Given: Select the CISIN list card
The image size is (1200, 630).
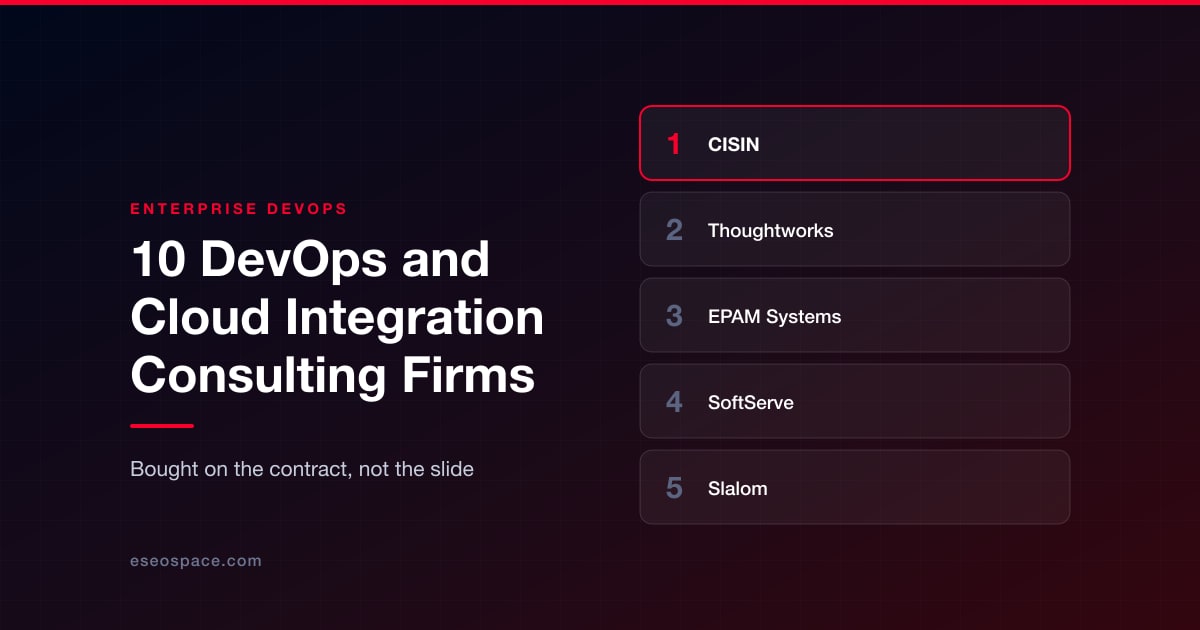Looking at the screenshot, I should click(855, 143).
